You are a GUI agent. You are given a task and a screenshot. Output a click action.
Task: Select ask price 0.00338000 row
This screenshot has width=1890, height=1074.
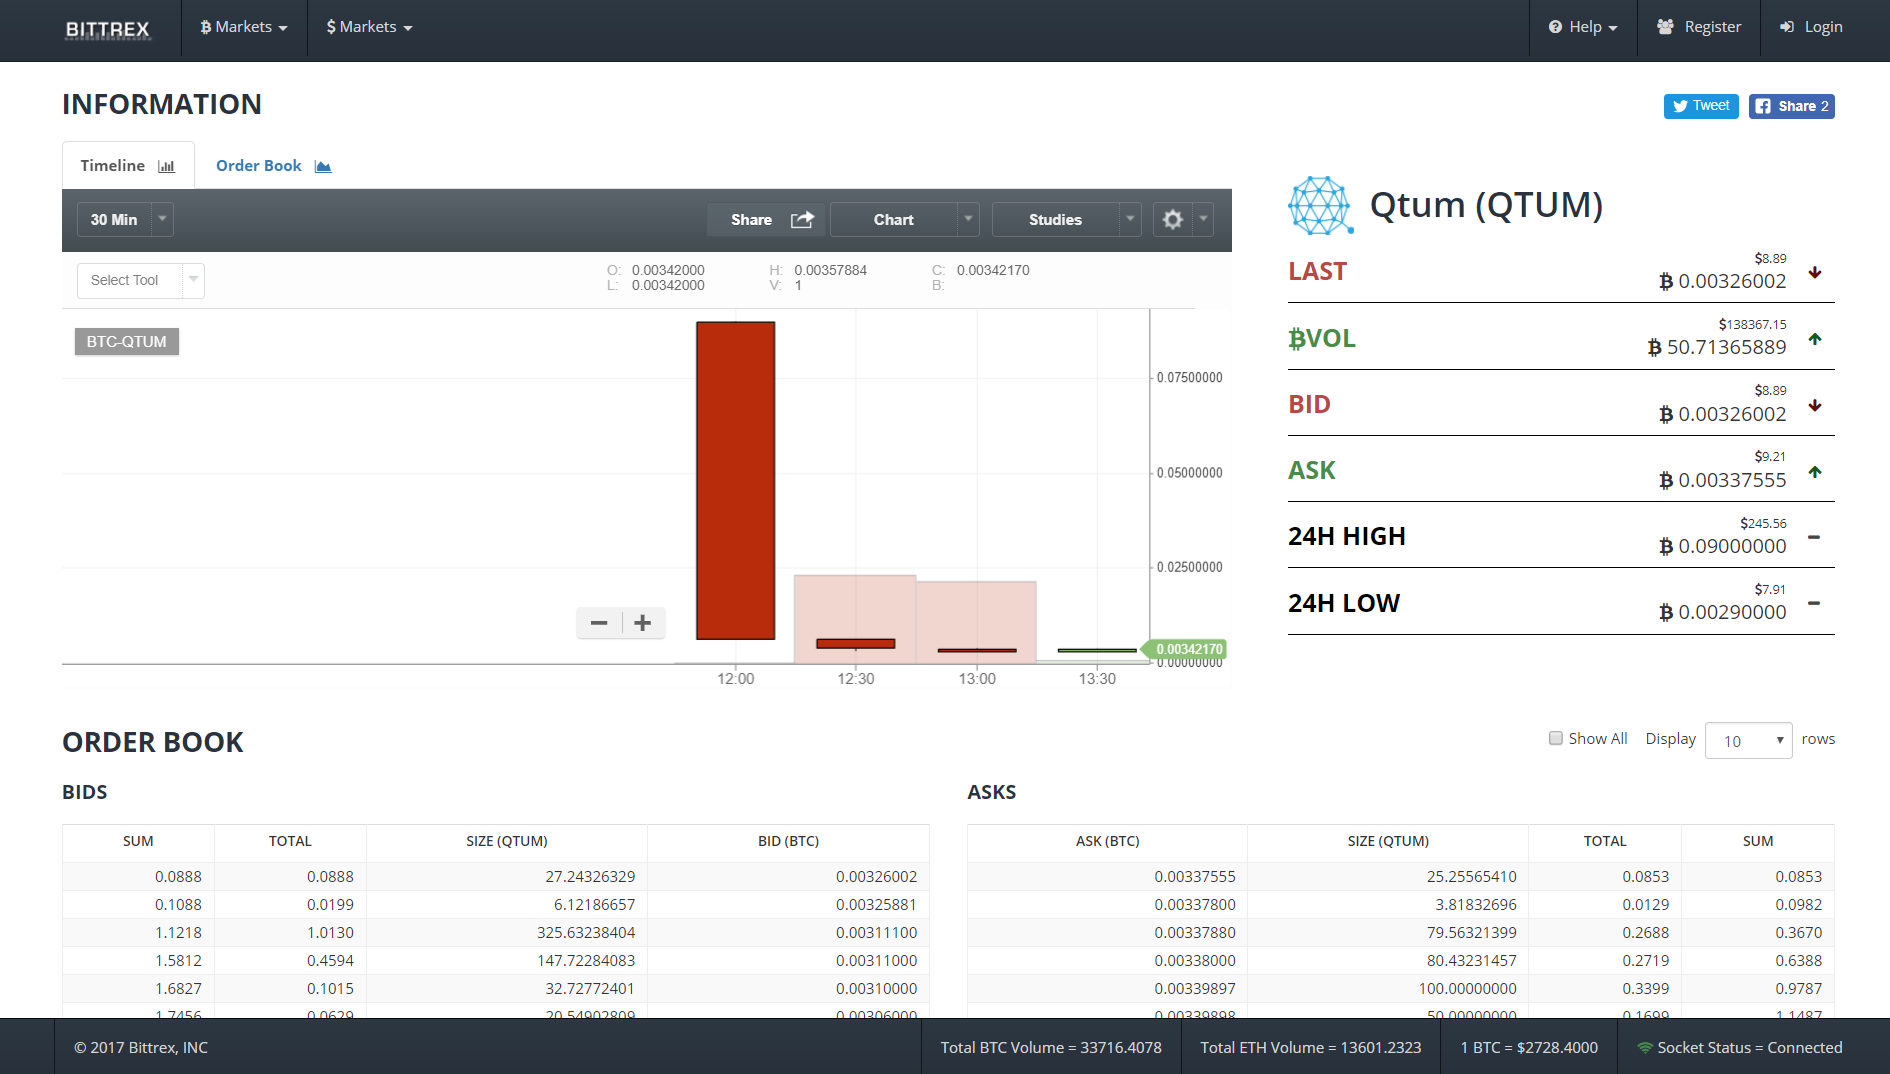pos(1195,961)
